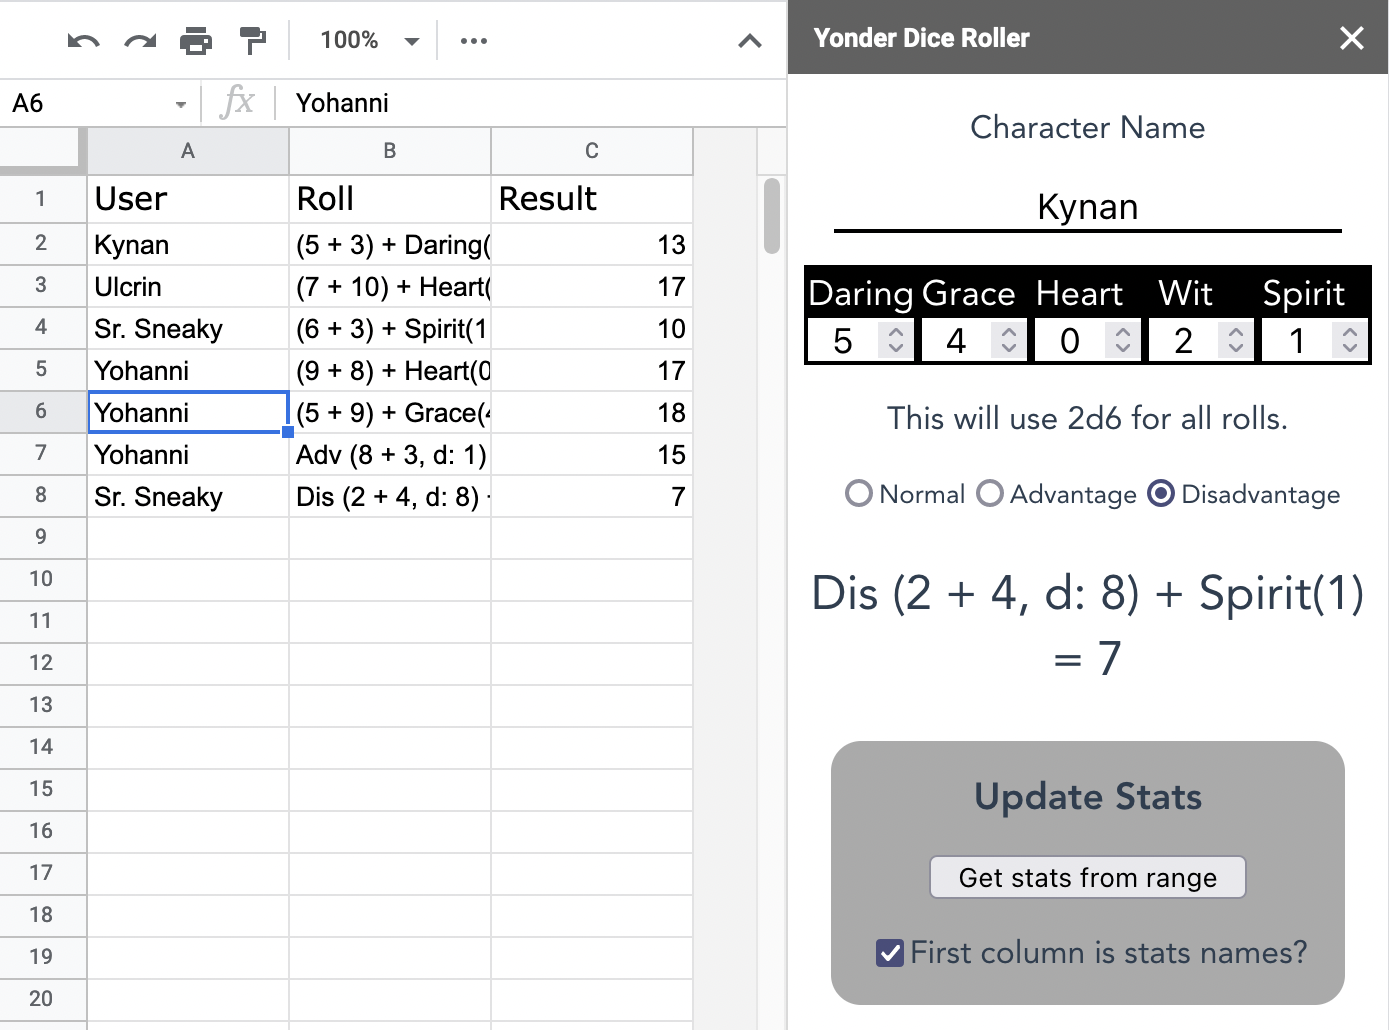Collapse the menus with the up chevron

tap(750, 41)
